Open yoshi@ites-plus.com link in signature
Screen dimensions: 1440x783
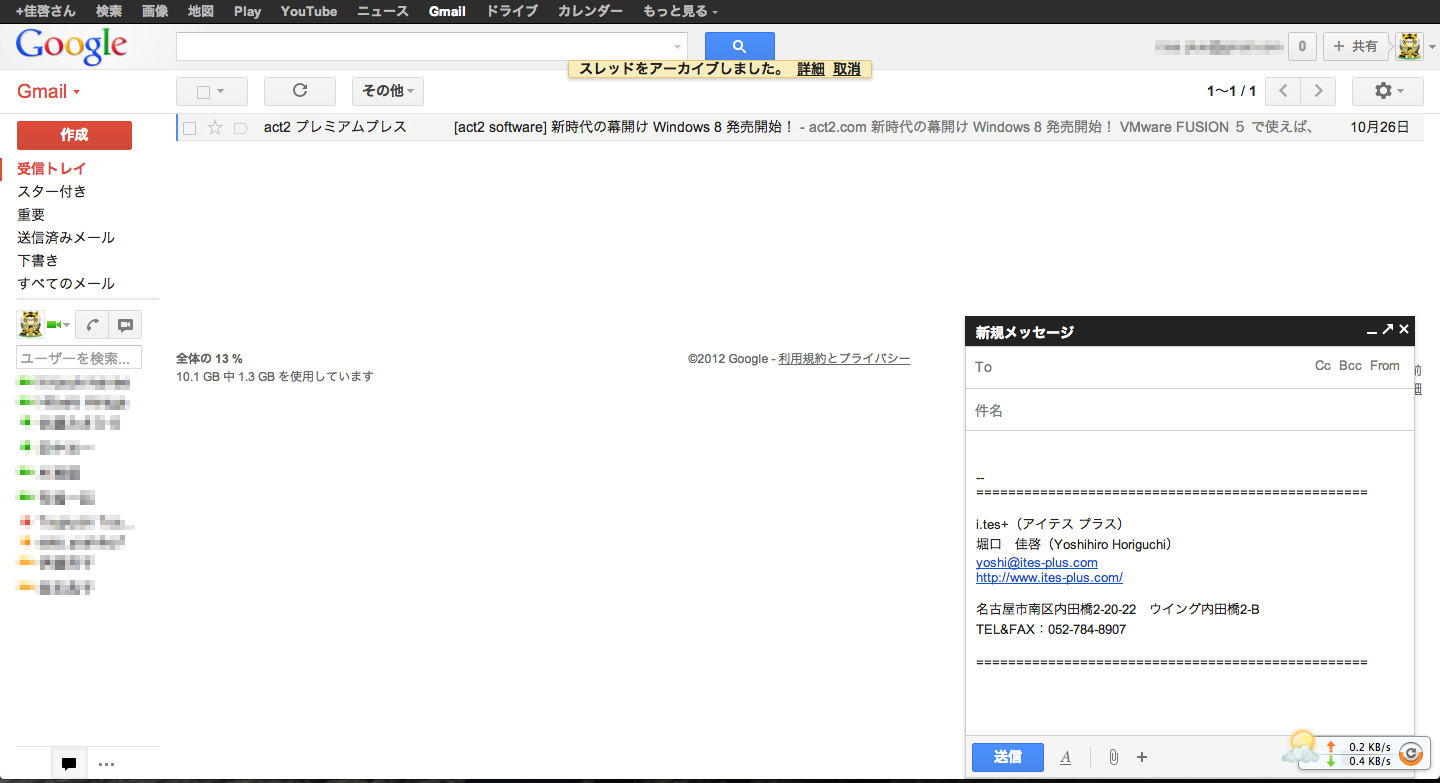pos(1037,563)
